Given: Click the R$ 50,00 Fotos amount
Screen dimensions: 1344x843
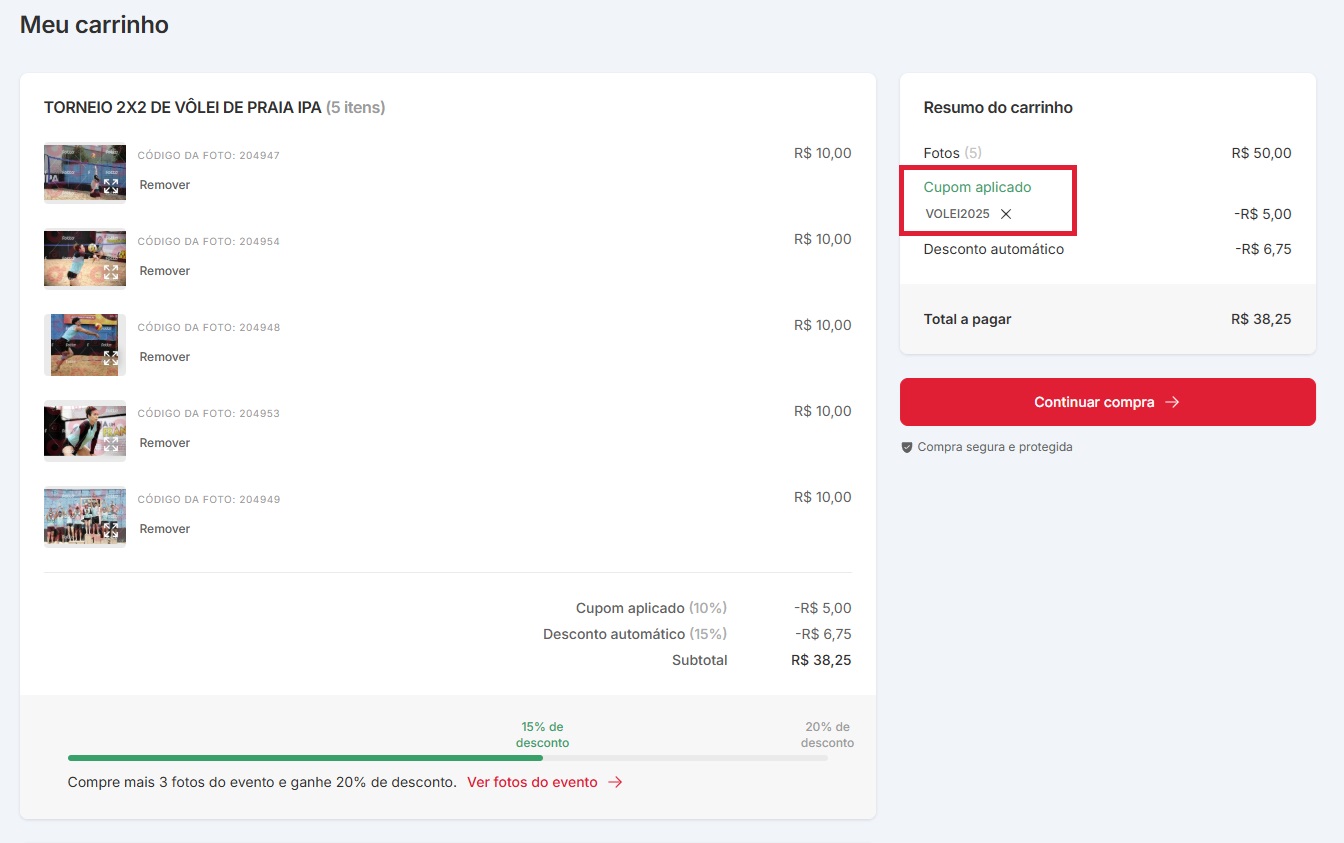Looking at the screenshot, I should coord(1261,153).
